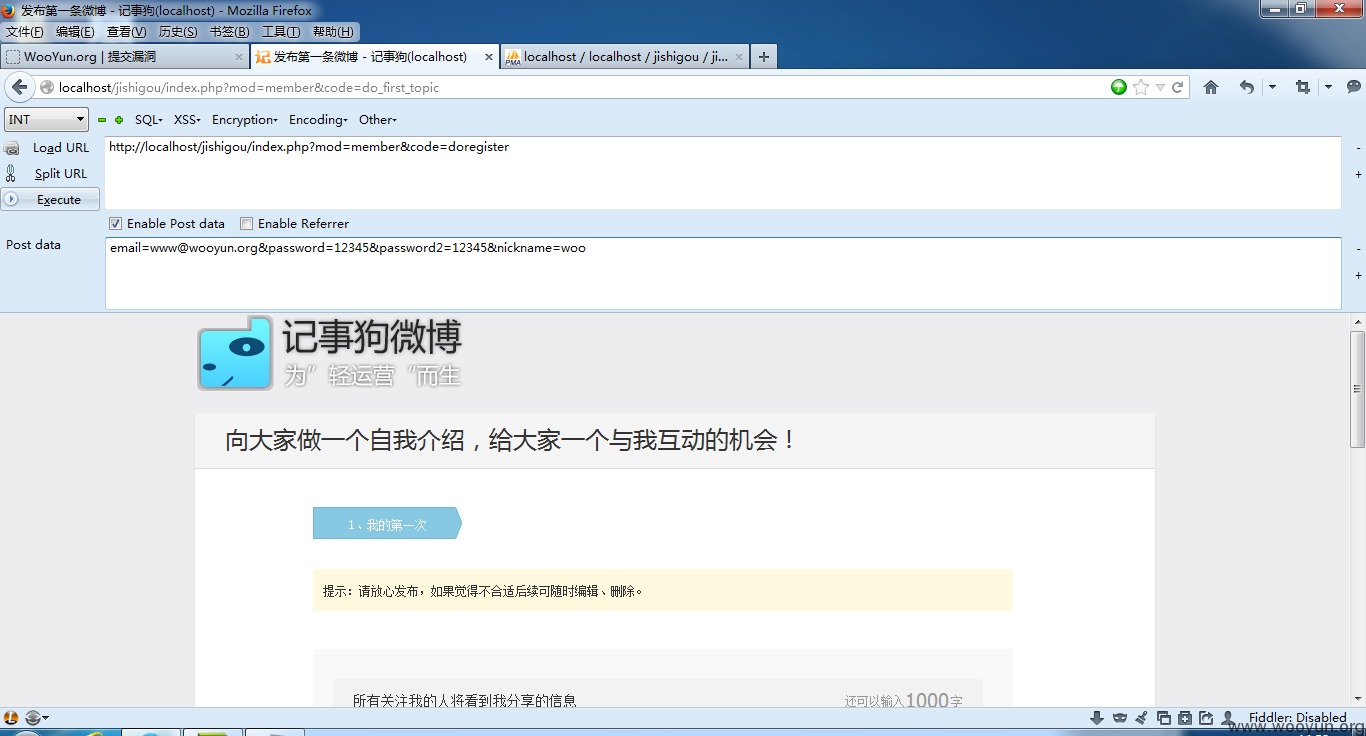Image resolution: width=1366 pixels, height=736 pixels.
Task: Shrink URL field with minus control
Action: [x=1358, y=148]
